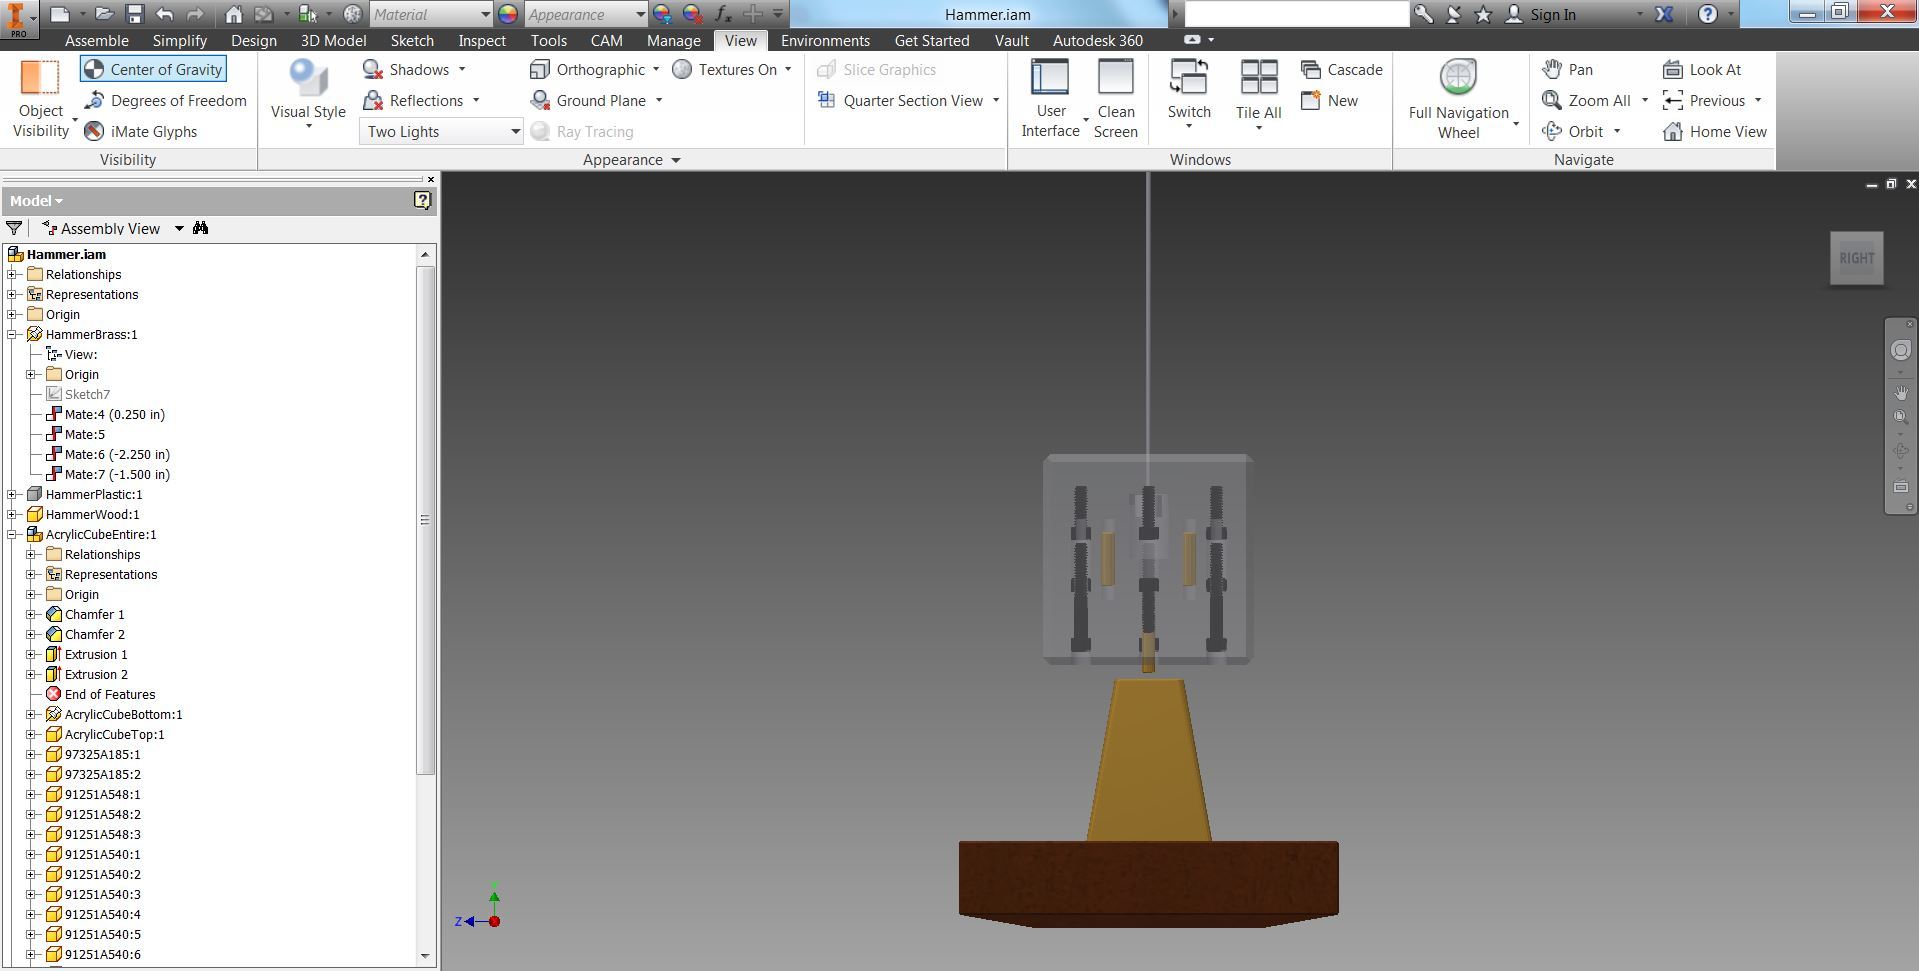
Task: Open the 3D Model tab
Action: pos(333,40)
